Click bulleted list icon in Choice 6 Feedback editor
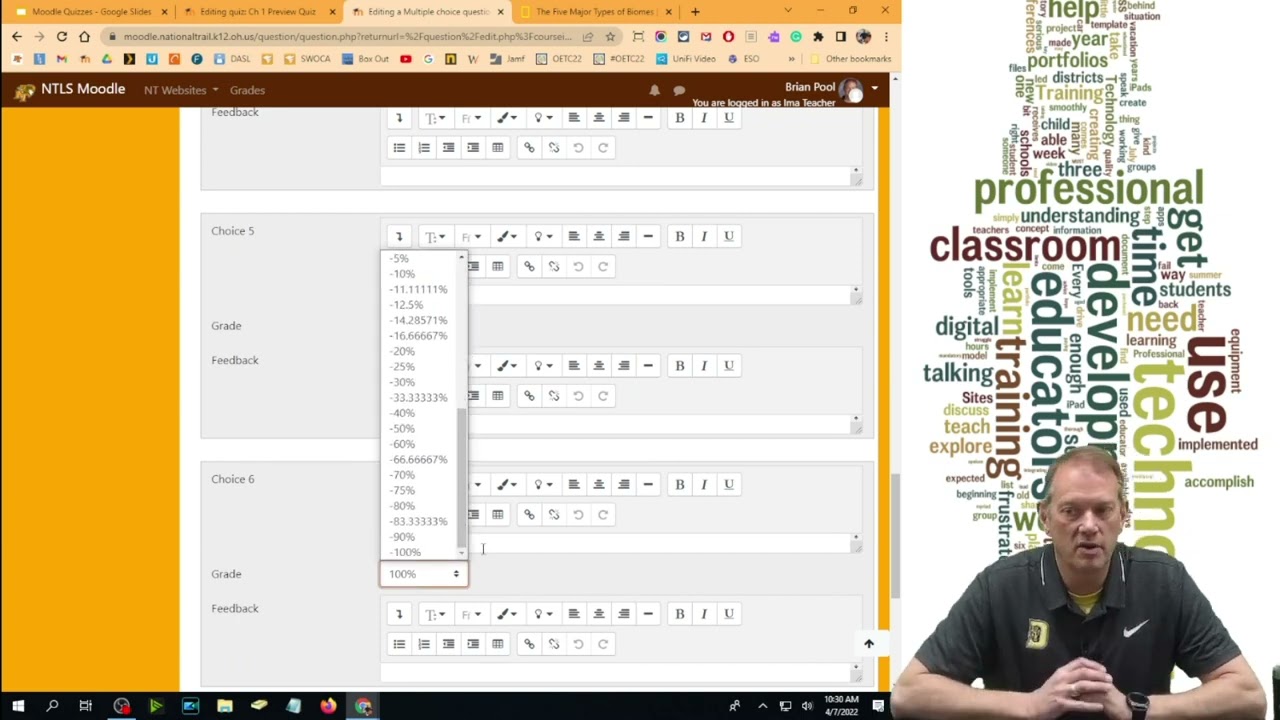The image size is (1280, 720). coord(399,644)
